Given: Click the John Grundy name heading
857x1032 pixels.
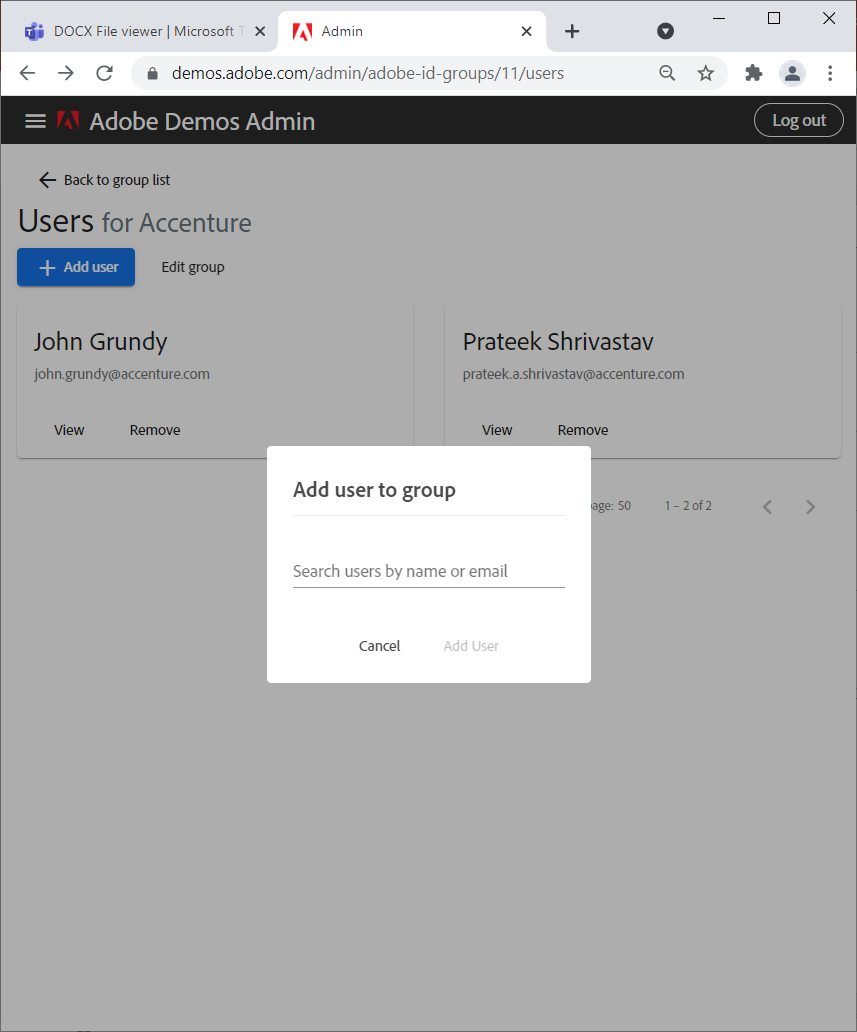Looking at the screenshot, I should click(101, 342).
